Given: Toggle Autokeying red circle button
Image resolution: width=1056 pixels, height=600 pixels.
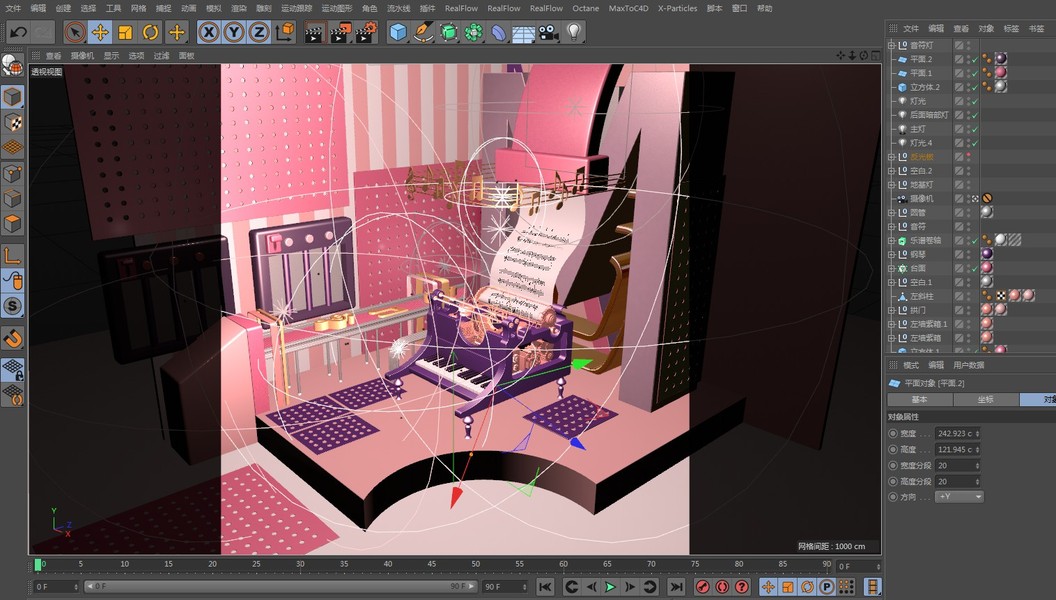Looking at the screenshot, I should click(722, 587).
